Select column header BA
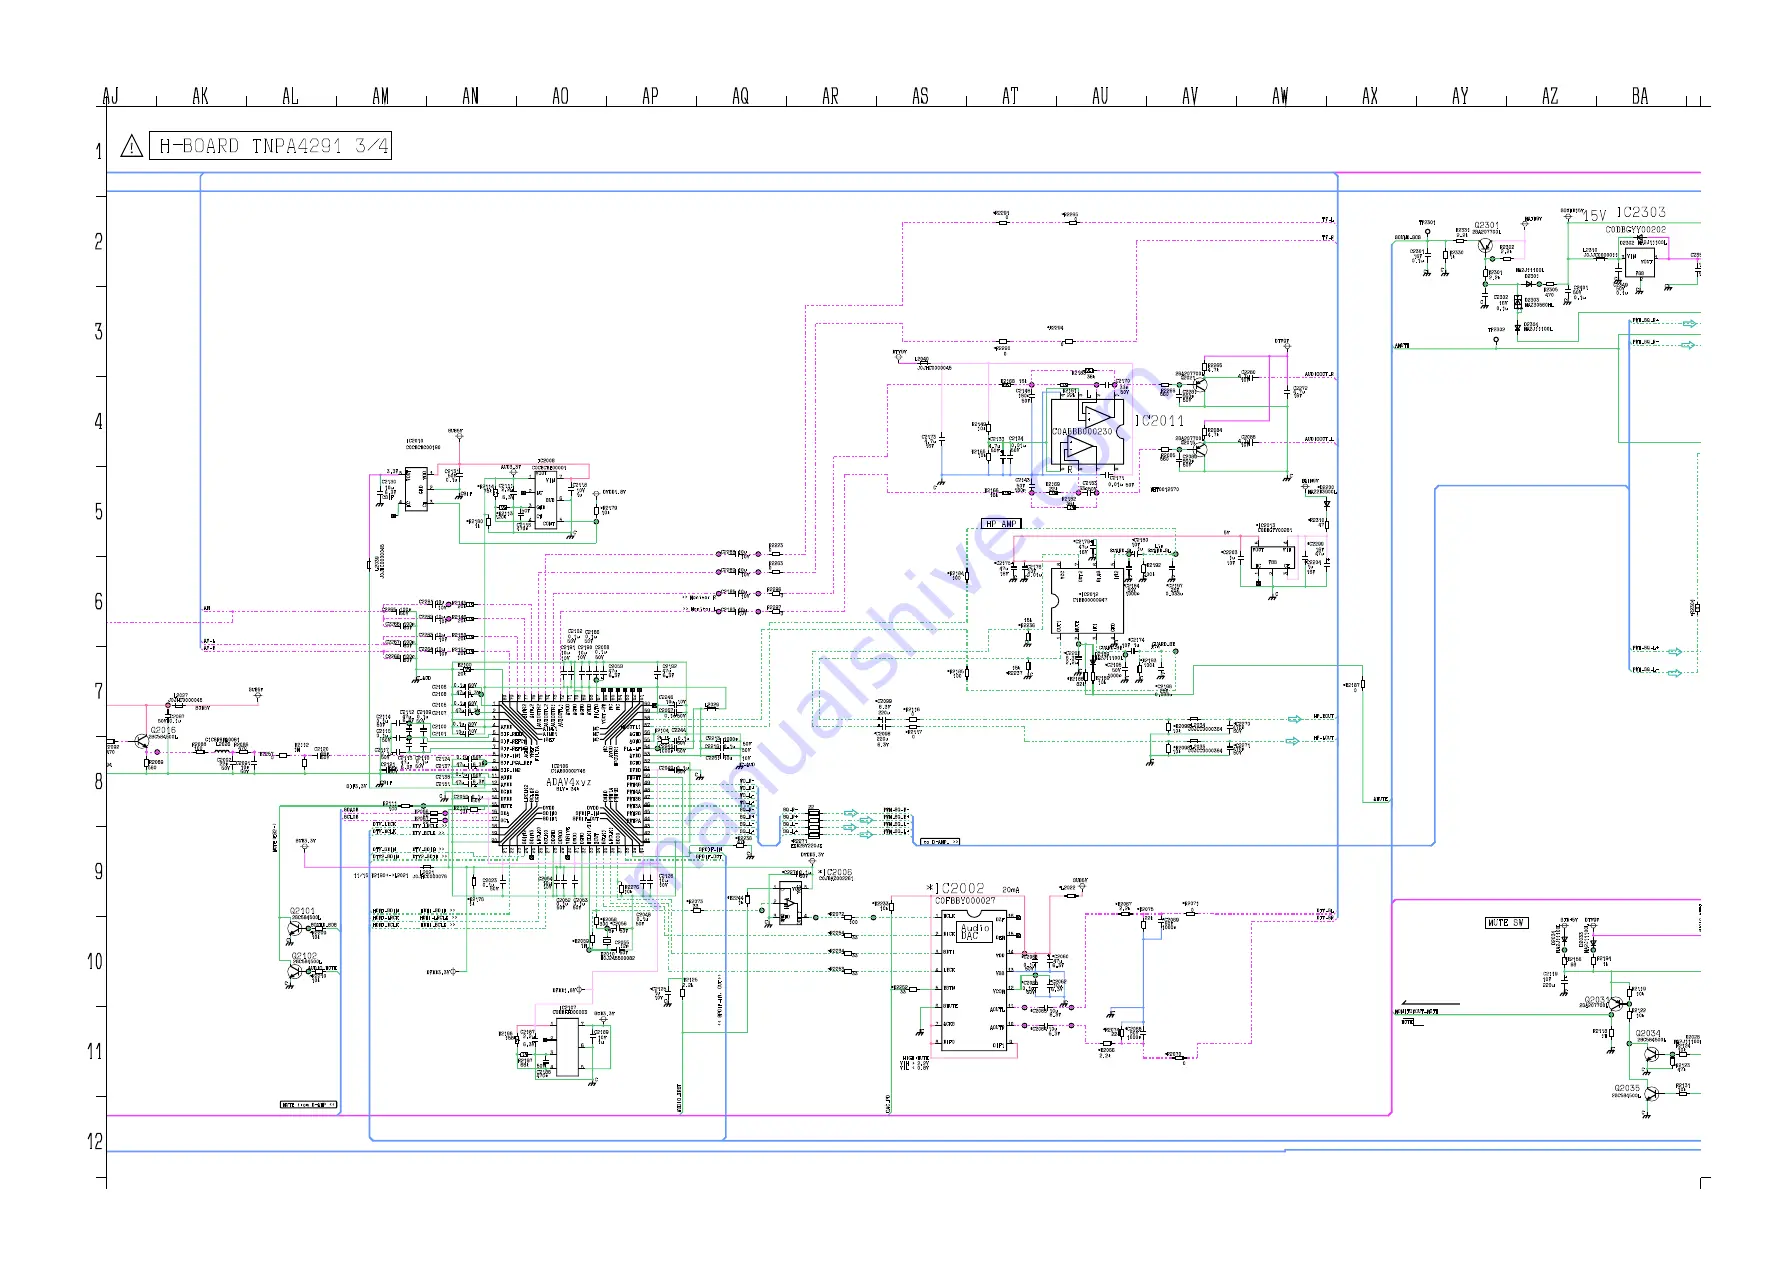The image size is (1787, 1263). [x=1640, y=96]
